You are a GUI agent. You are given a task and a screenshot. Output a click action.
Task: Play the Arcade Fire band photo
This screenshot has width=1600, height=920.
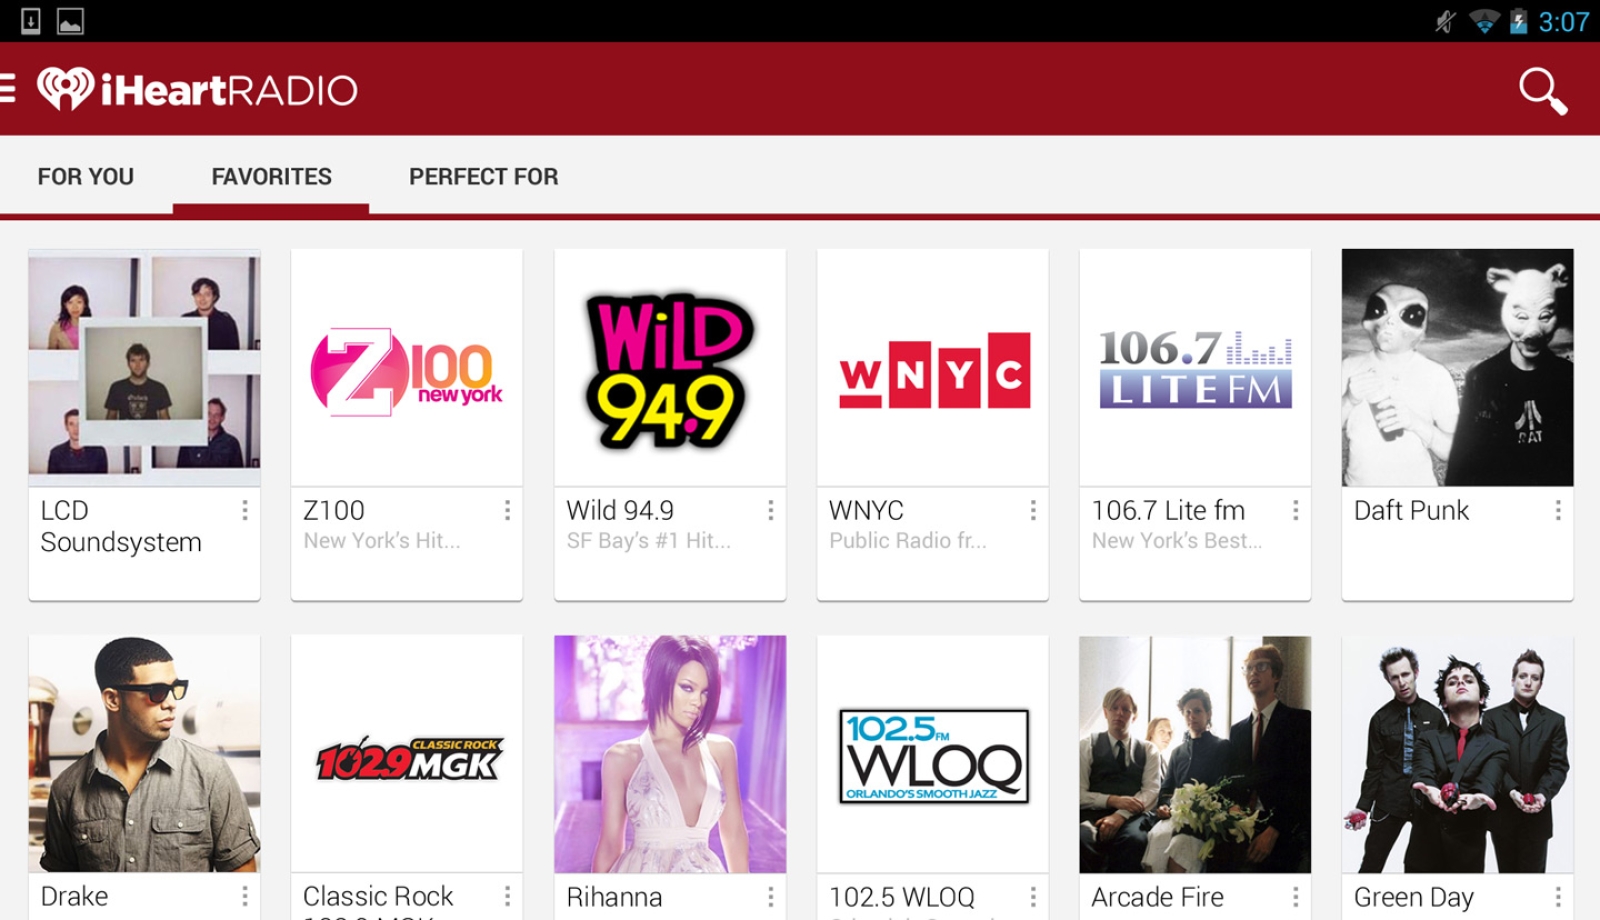pos(1195,754)
